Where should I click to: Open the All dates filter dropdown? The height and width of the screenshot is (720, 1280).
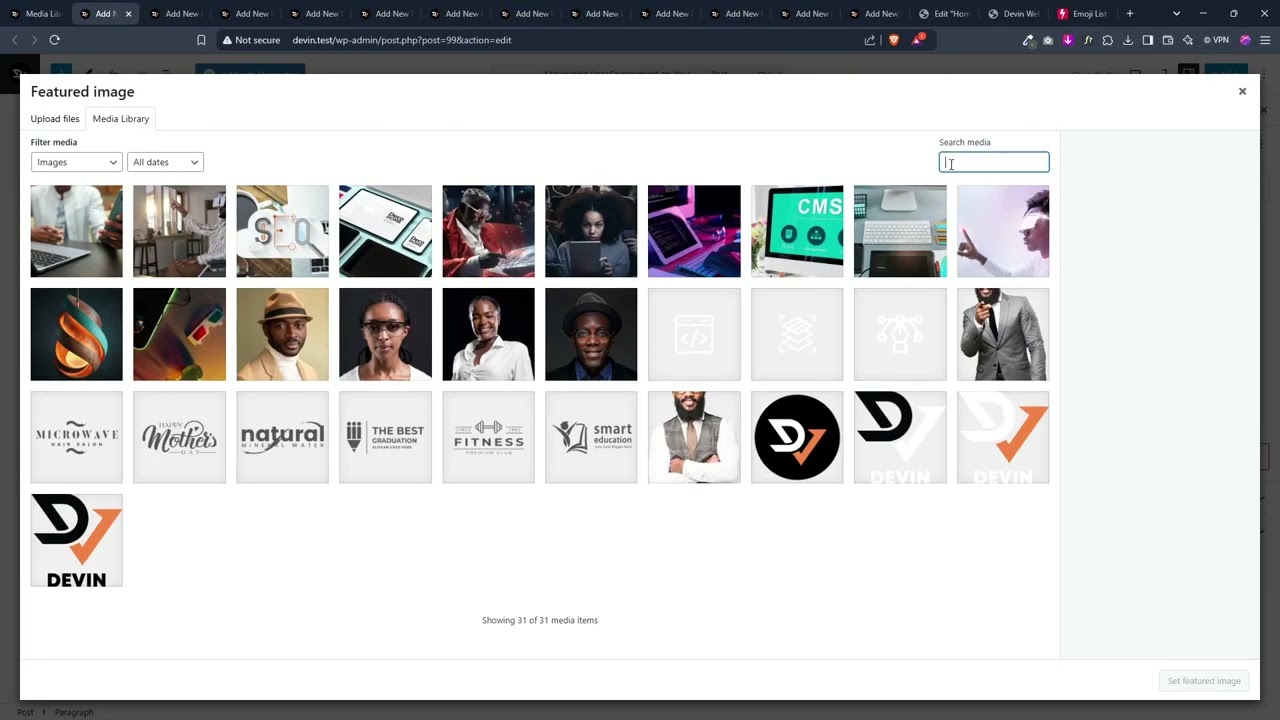pyautogui.click(x=166, y=162)
